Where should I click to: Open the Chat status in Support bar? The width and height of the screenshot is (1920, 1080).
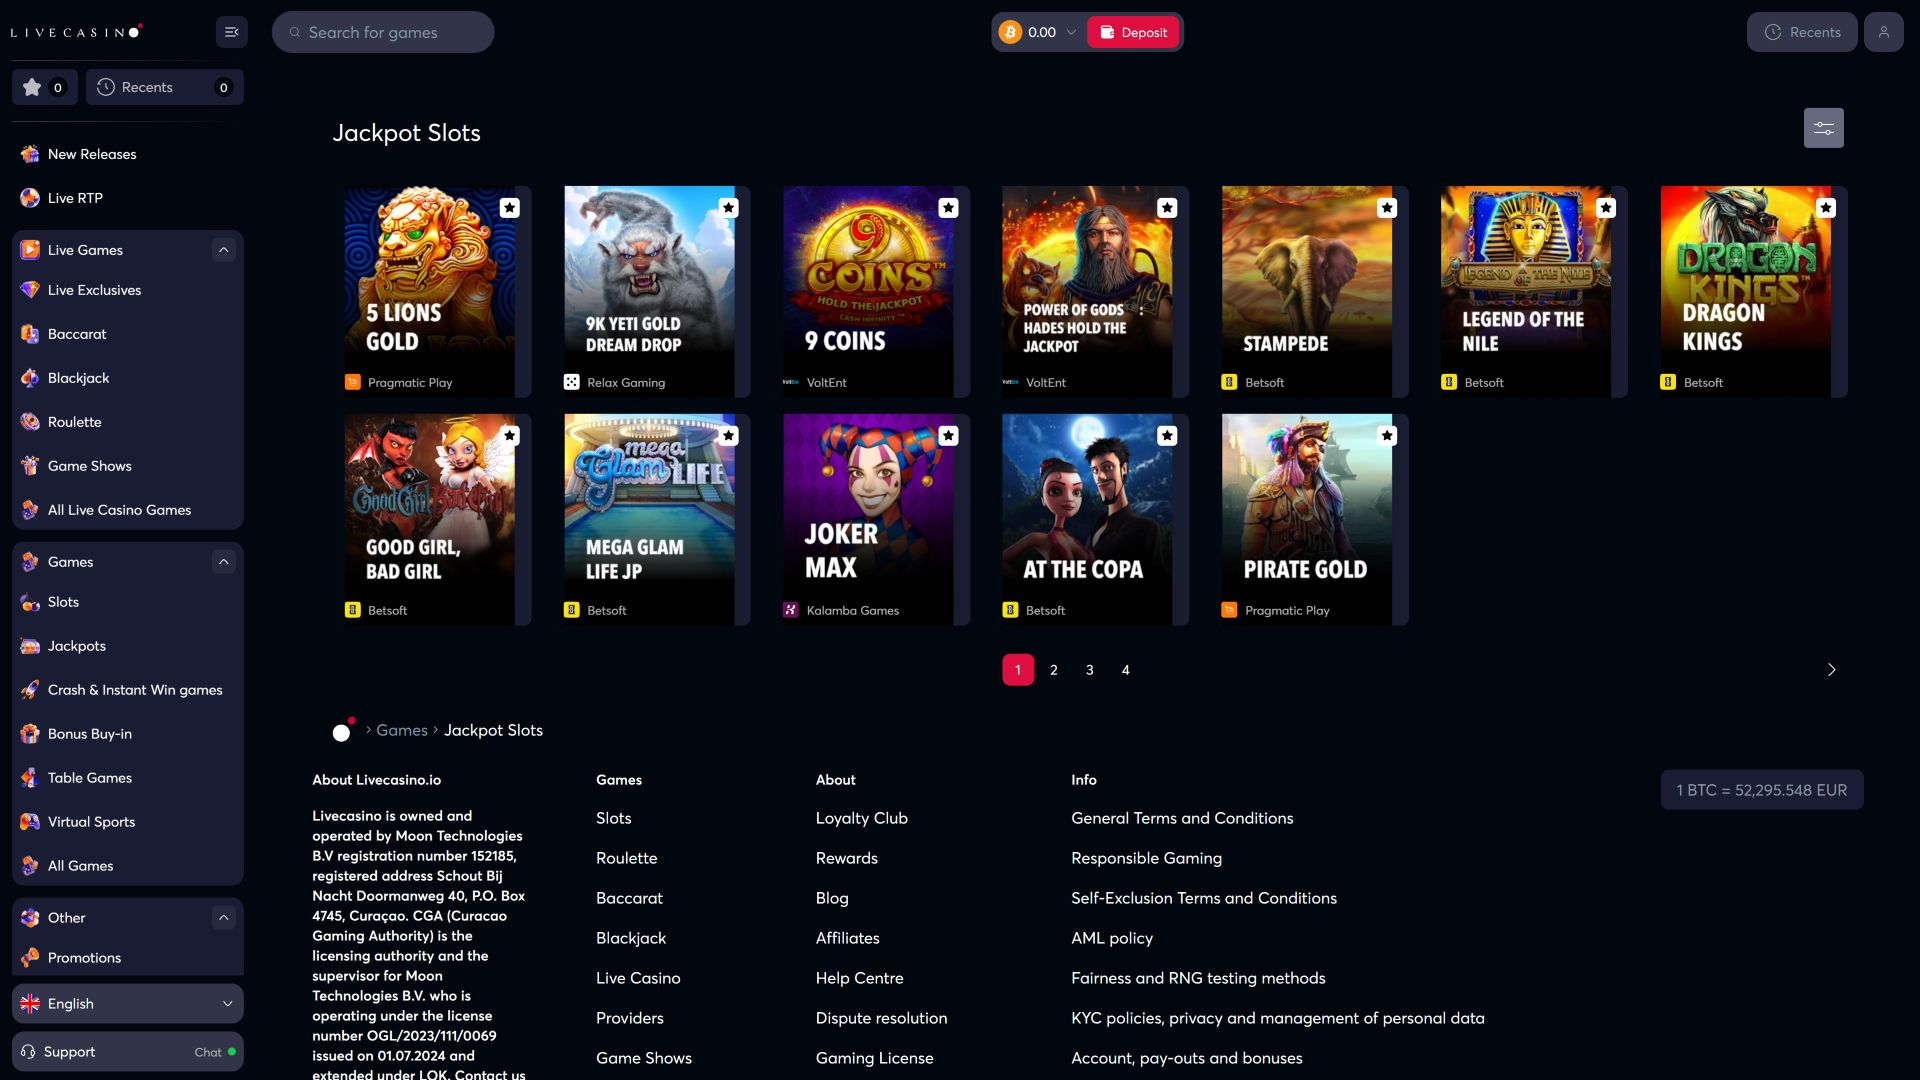pos(215,1052)
